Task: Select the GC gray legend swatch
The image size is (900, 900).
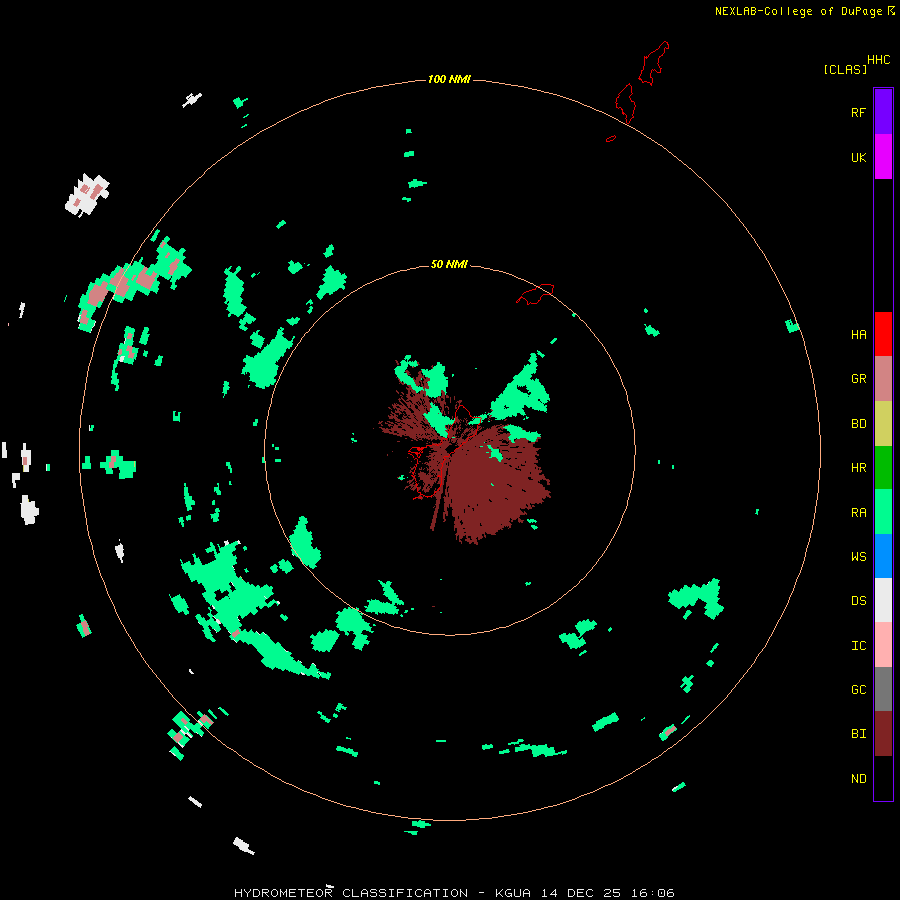Action: point(883,689)
